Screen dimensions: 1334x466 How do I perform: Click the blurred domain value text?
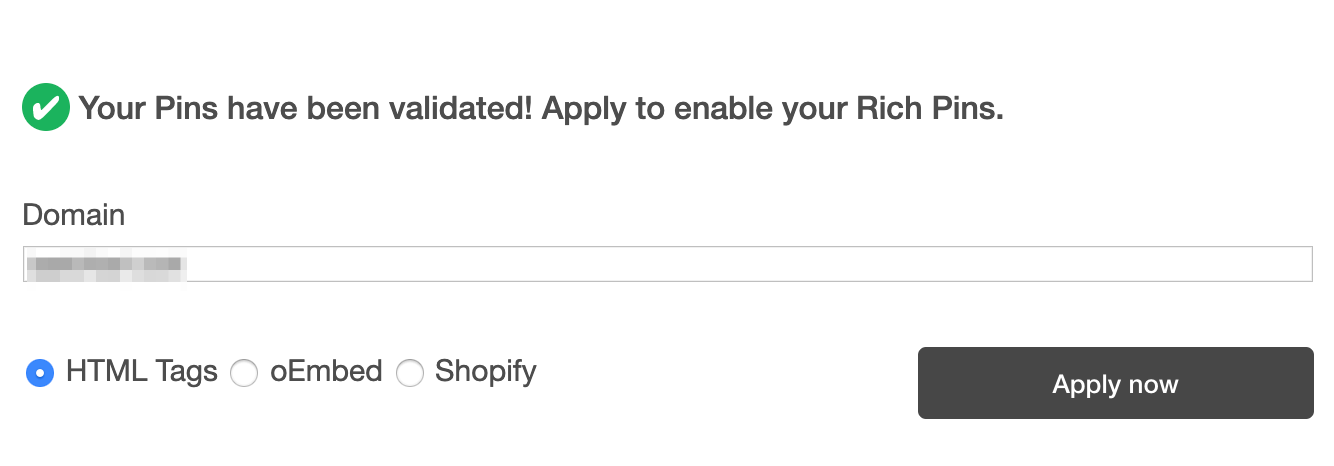(x=105, y=265)
